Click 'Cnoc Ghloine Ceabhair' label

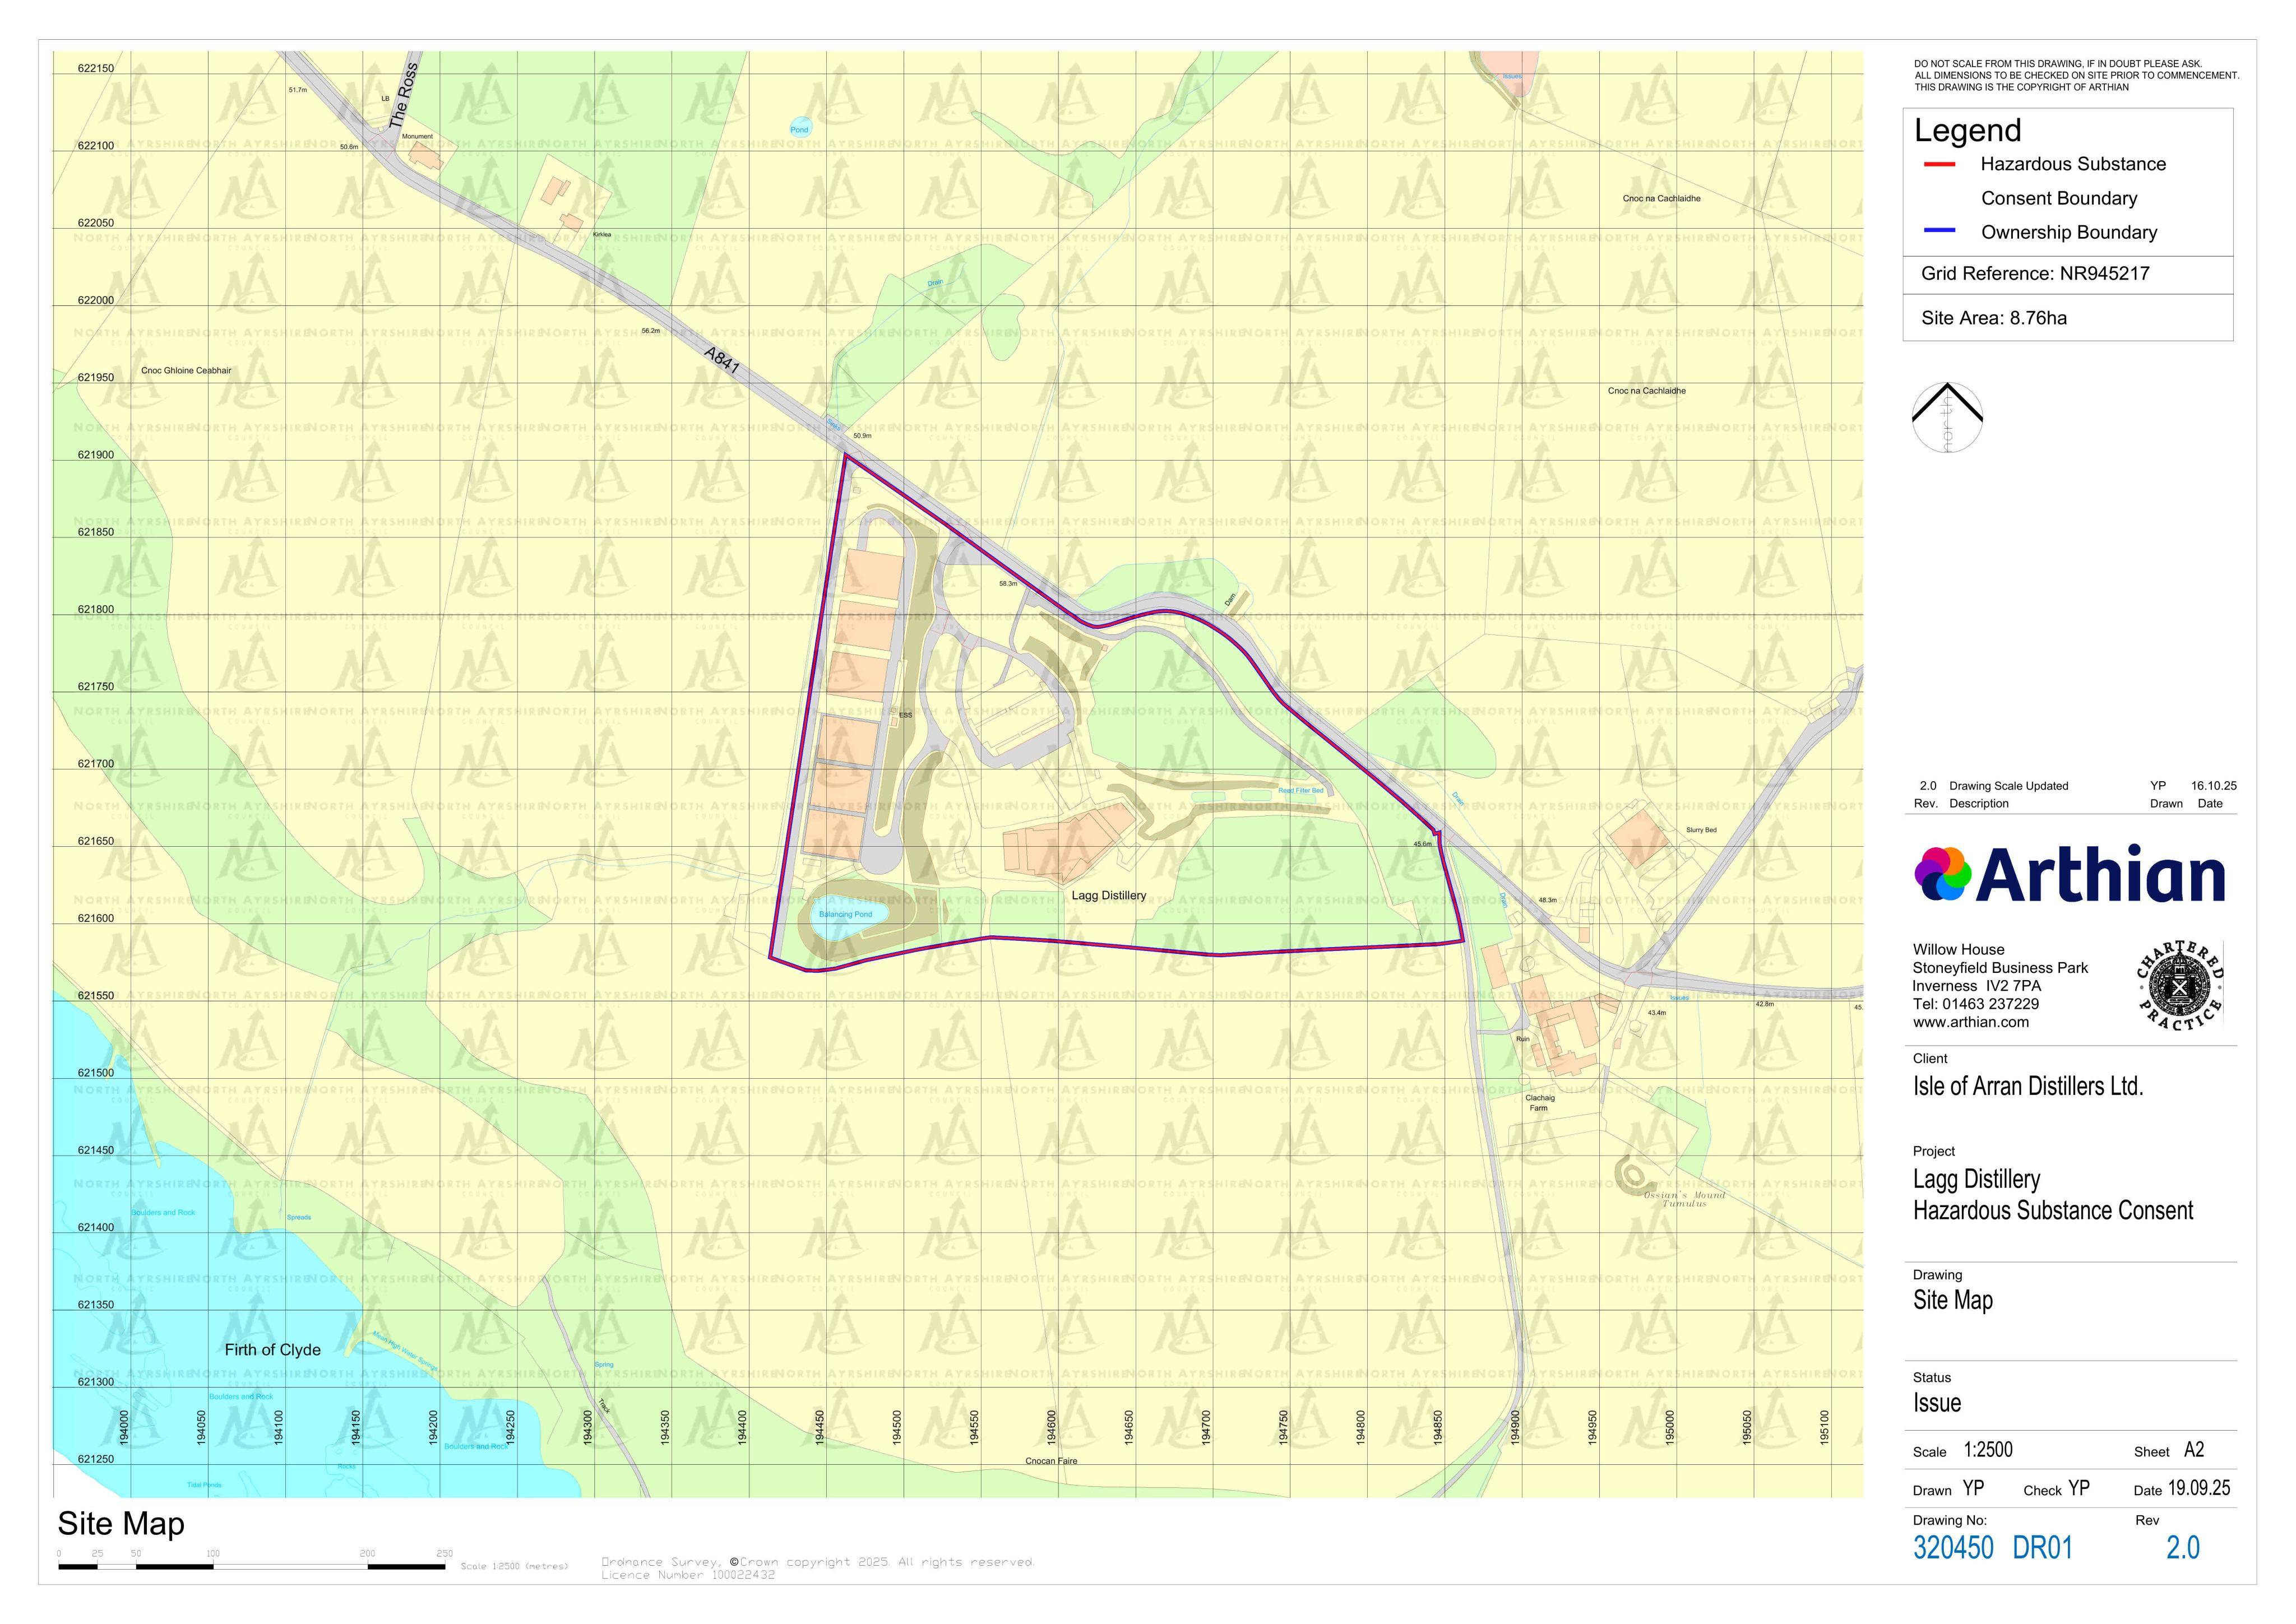click(186, 371)
